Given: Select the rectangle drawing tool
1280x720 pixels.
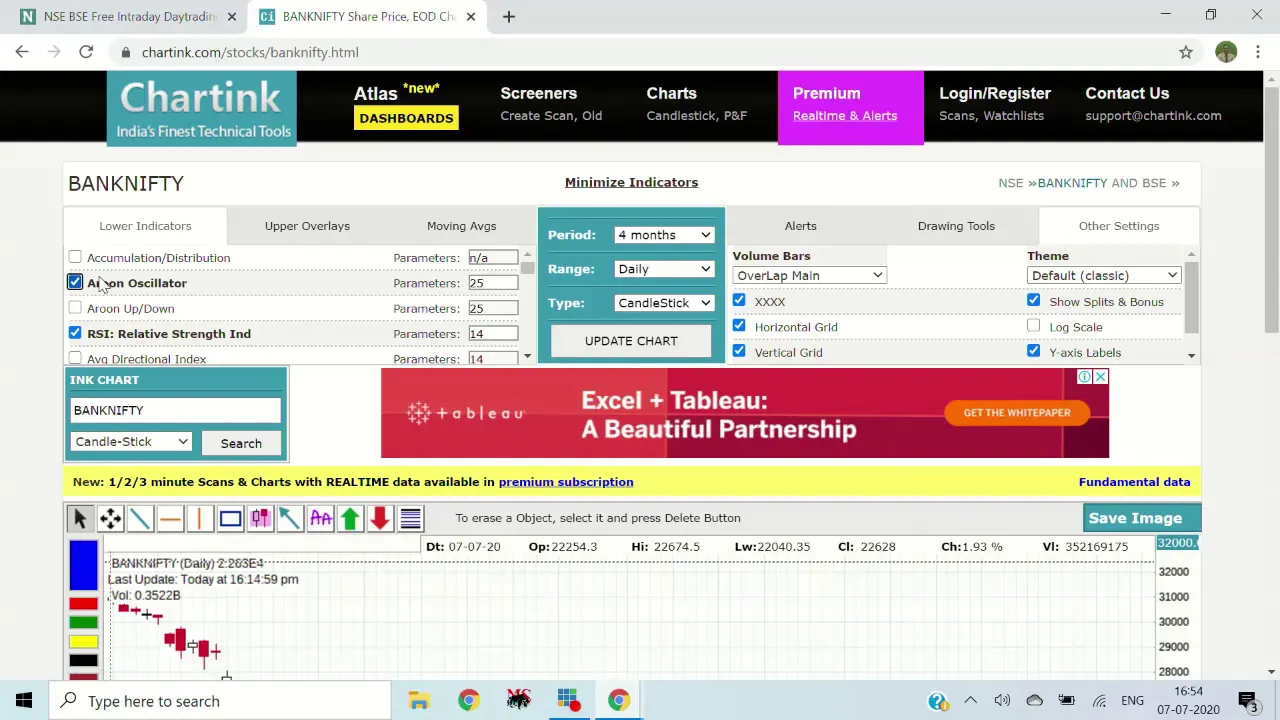Looking at the screenshot, I should tap(230, 518).
